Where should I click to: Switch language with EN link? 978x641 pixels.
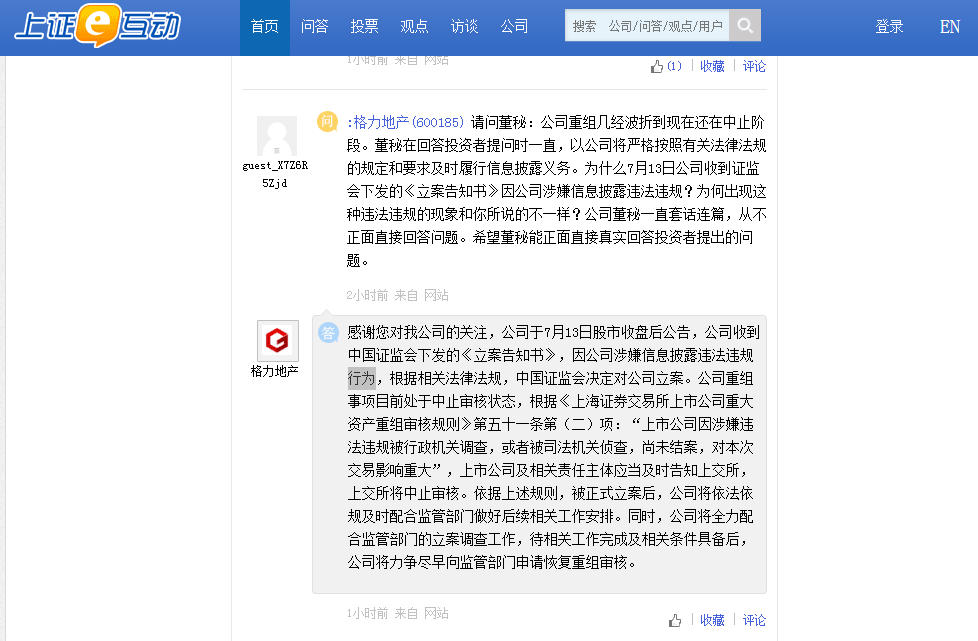tap(949, 27)
